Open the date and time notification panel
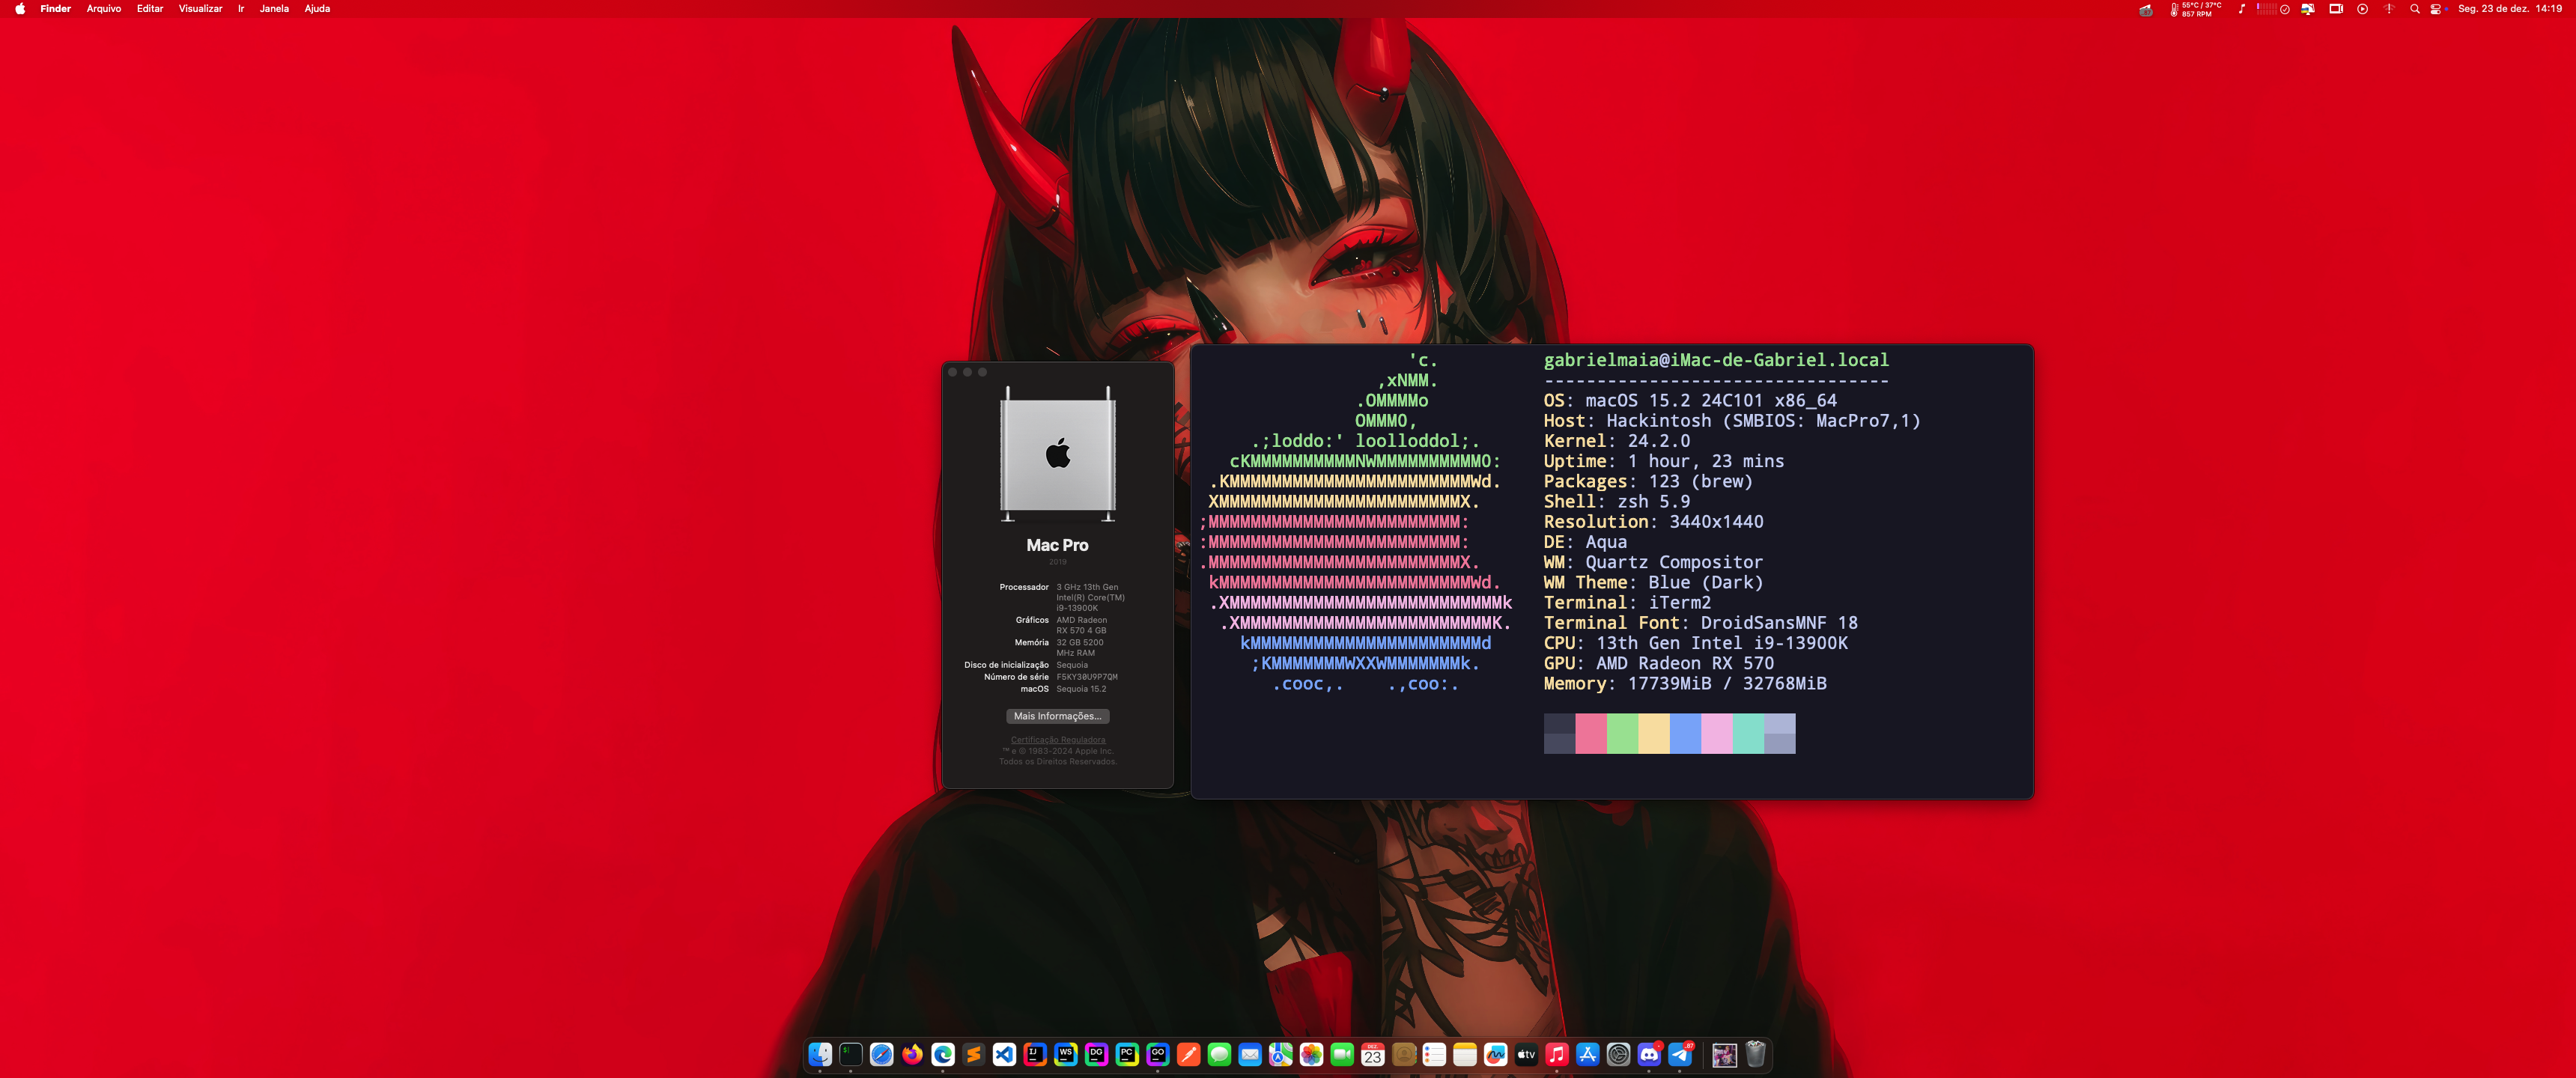 click(2509, 9)
